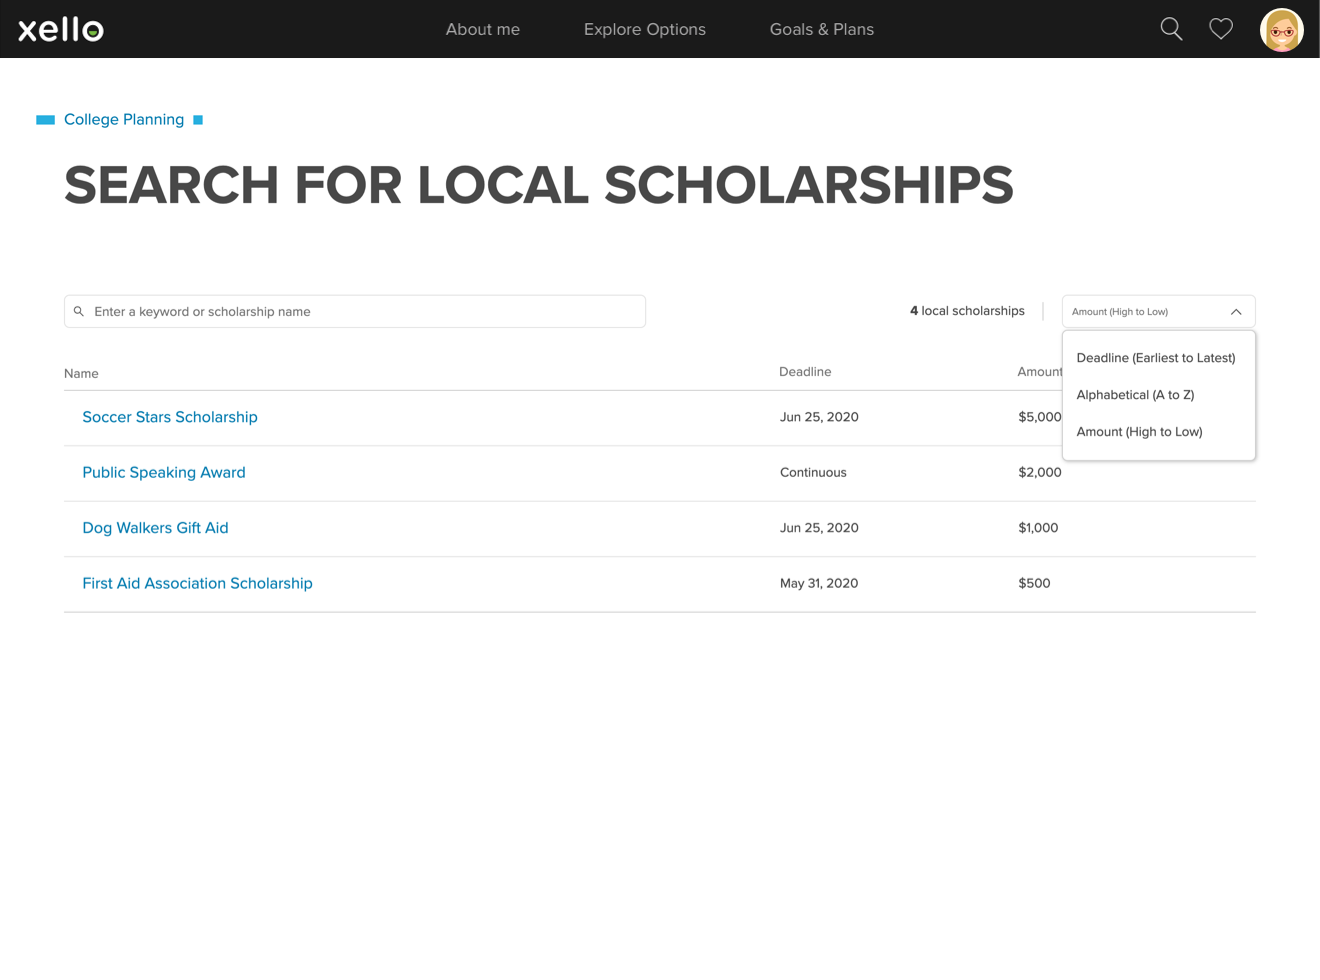Click the Xello logo
Image resolution: width=1320 pixels, height=980 pixels.
[61, 29]
